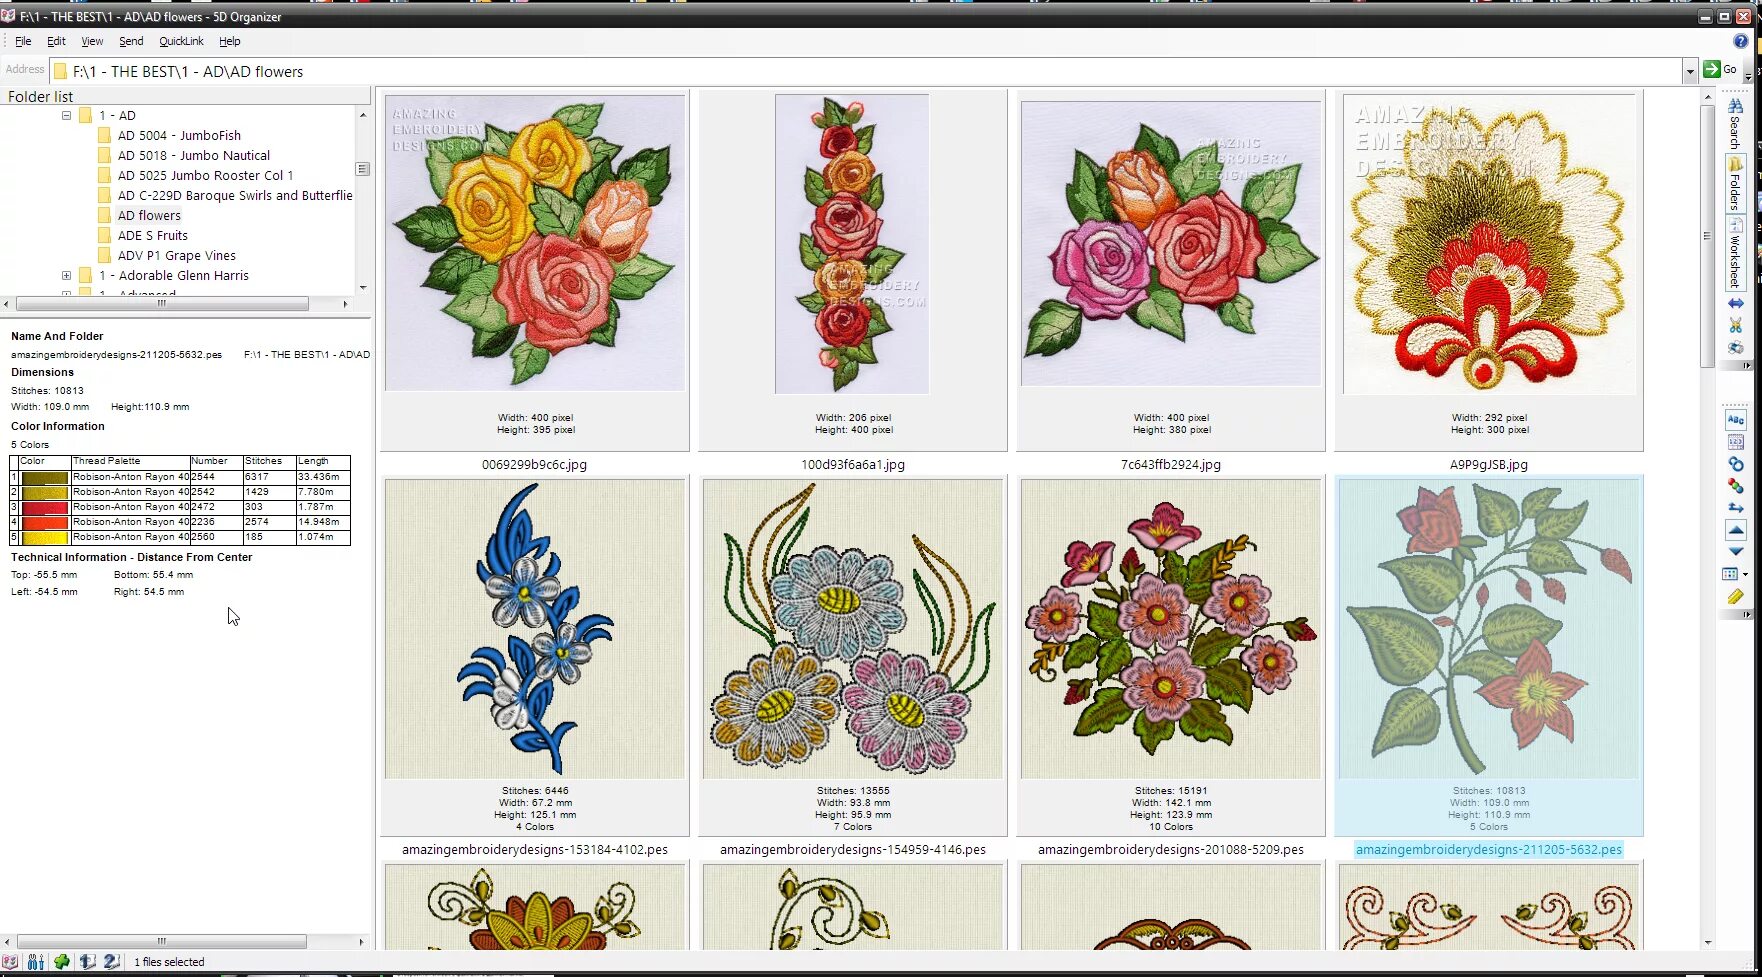Click the yellow ruler icon
Image resolution: width=1762 pixels, height=977 pixels.
[1735, 597]
